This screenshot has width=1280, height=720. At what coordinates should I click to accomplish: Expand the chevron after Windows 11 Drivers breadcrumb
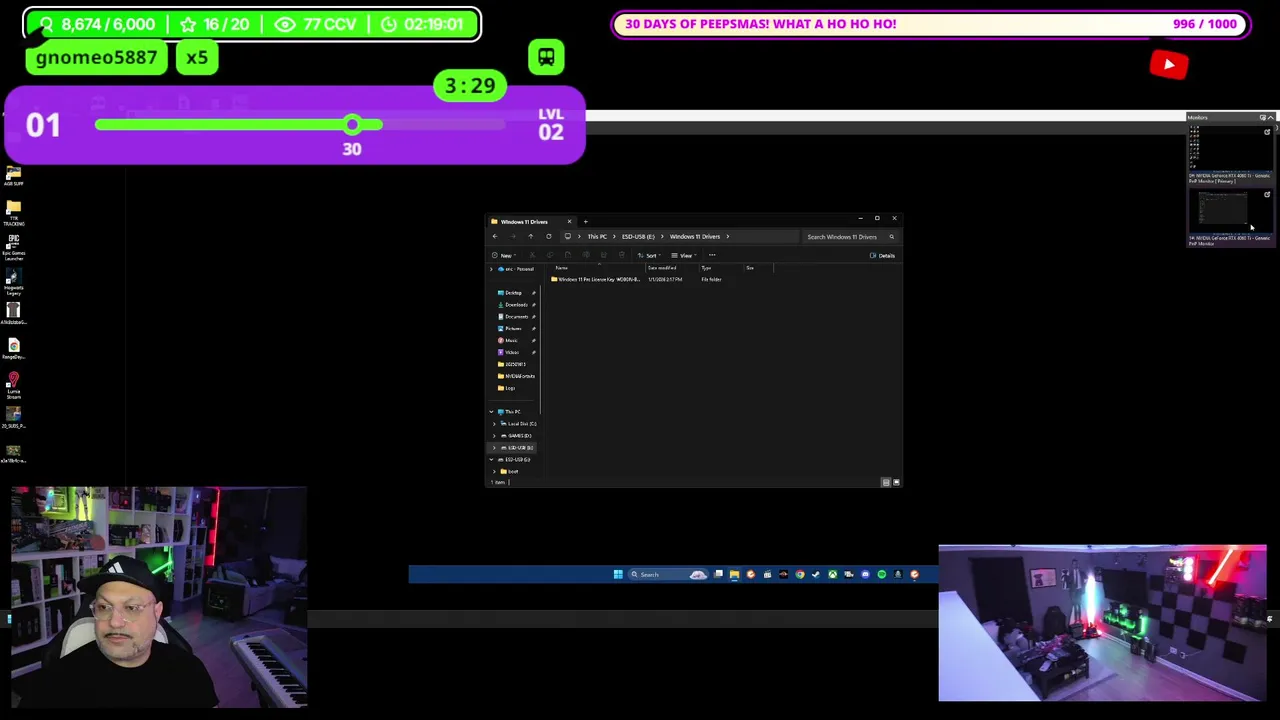point(728,237)
